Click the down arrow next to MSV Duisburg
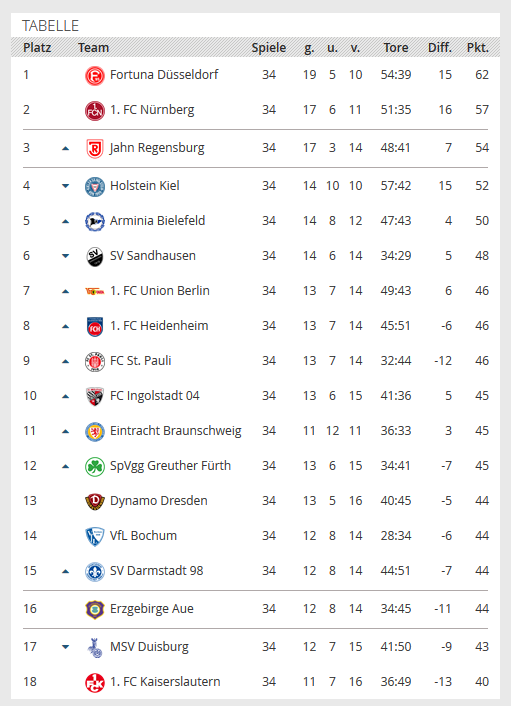511x706 pixels. click(x=65, y=647)
